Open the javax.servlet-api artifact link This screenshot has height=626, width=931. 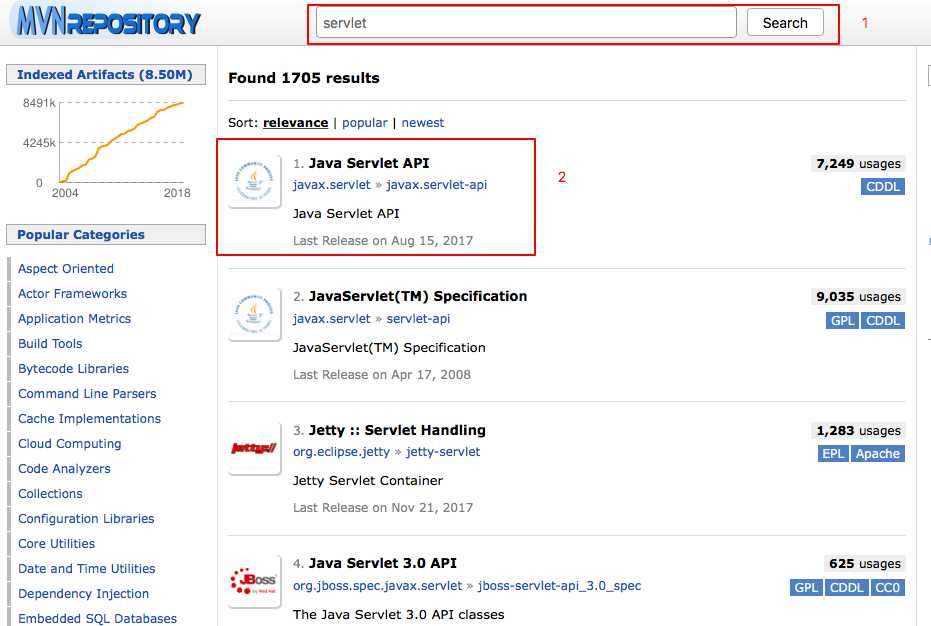click(x=436, y=185)
